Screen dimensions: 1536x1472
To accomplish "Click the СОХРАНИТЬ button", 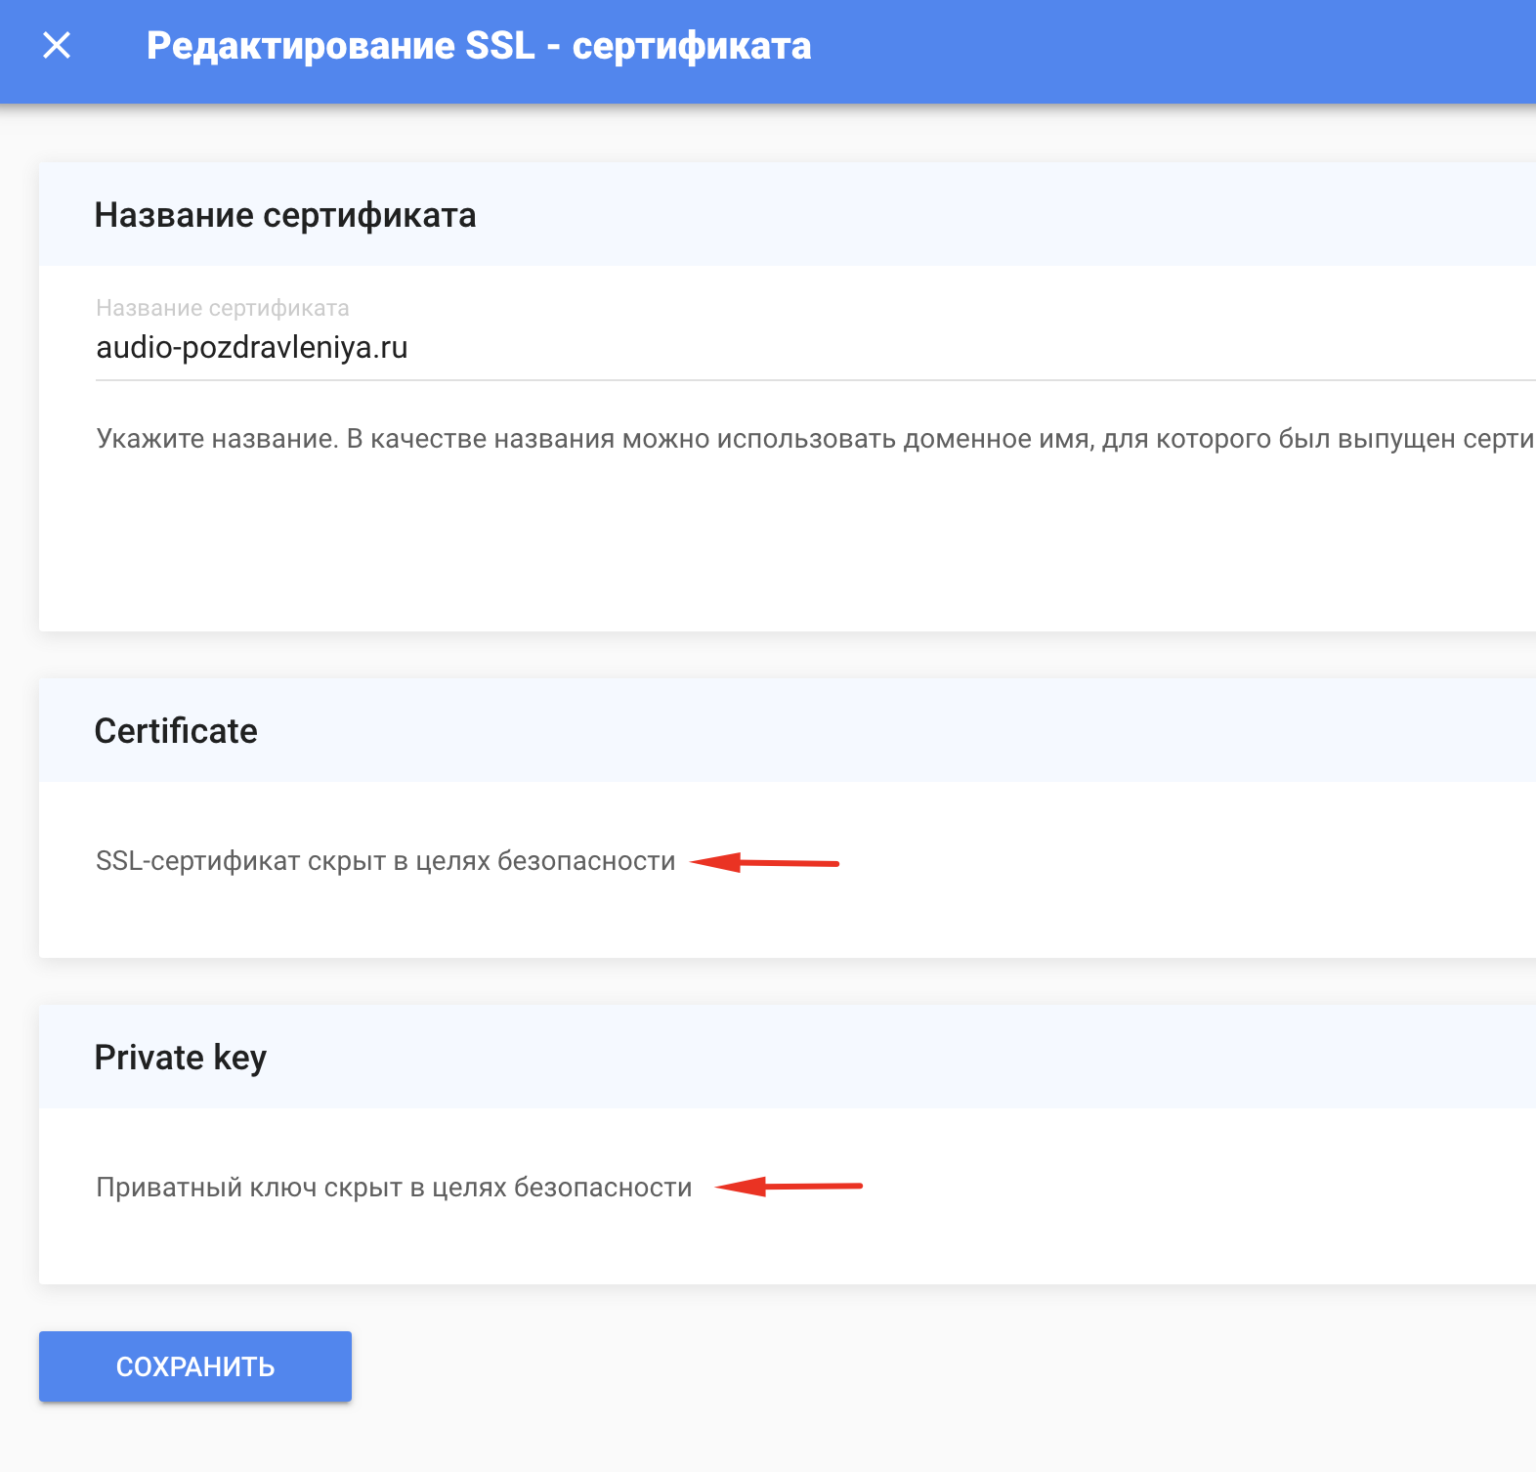I will [195, 1366].
